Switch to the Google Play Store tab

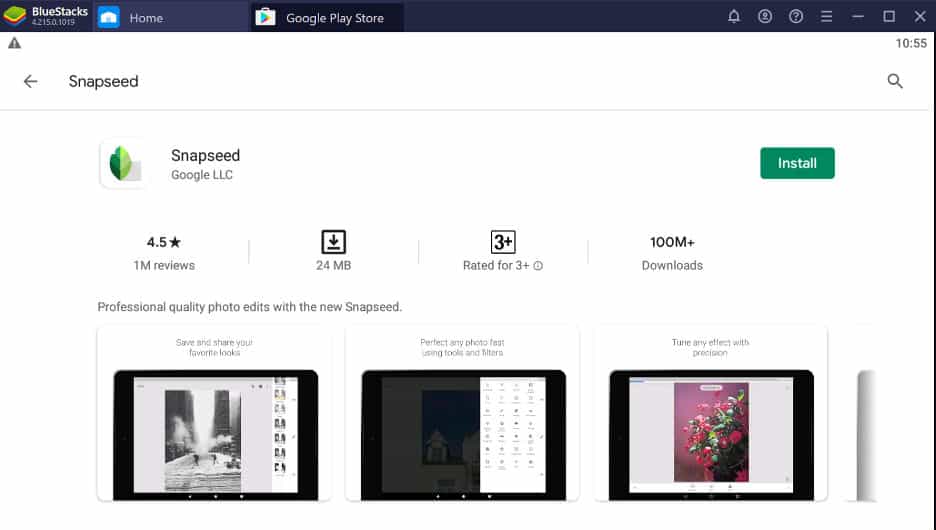click(x=326, y=17)
